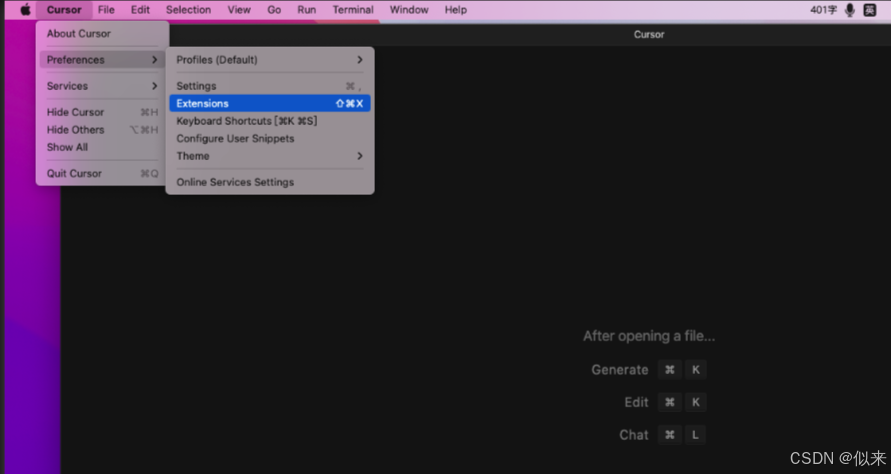Choose Show All
The width and height of the screenshot is (891, 474).
[102, 147]
